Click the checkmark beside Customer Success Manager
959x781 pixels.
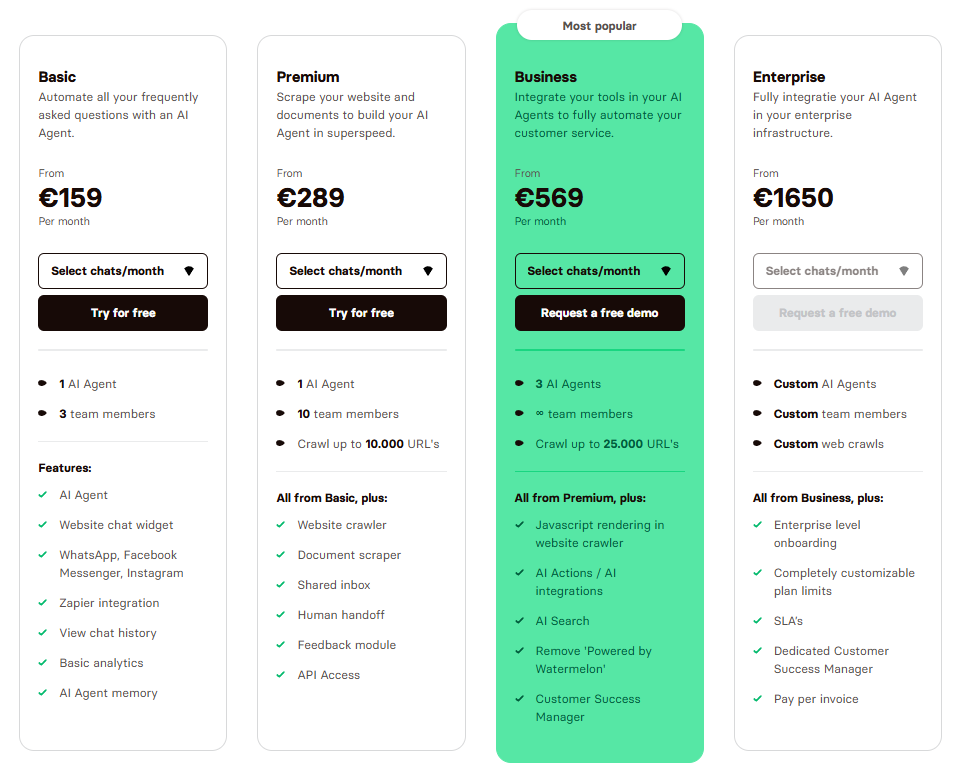pos(519,699)
